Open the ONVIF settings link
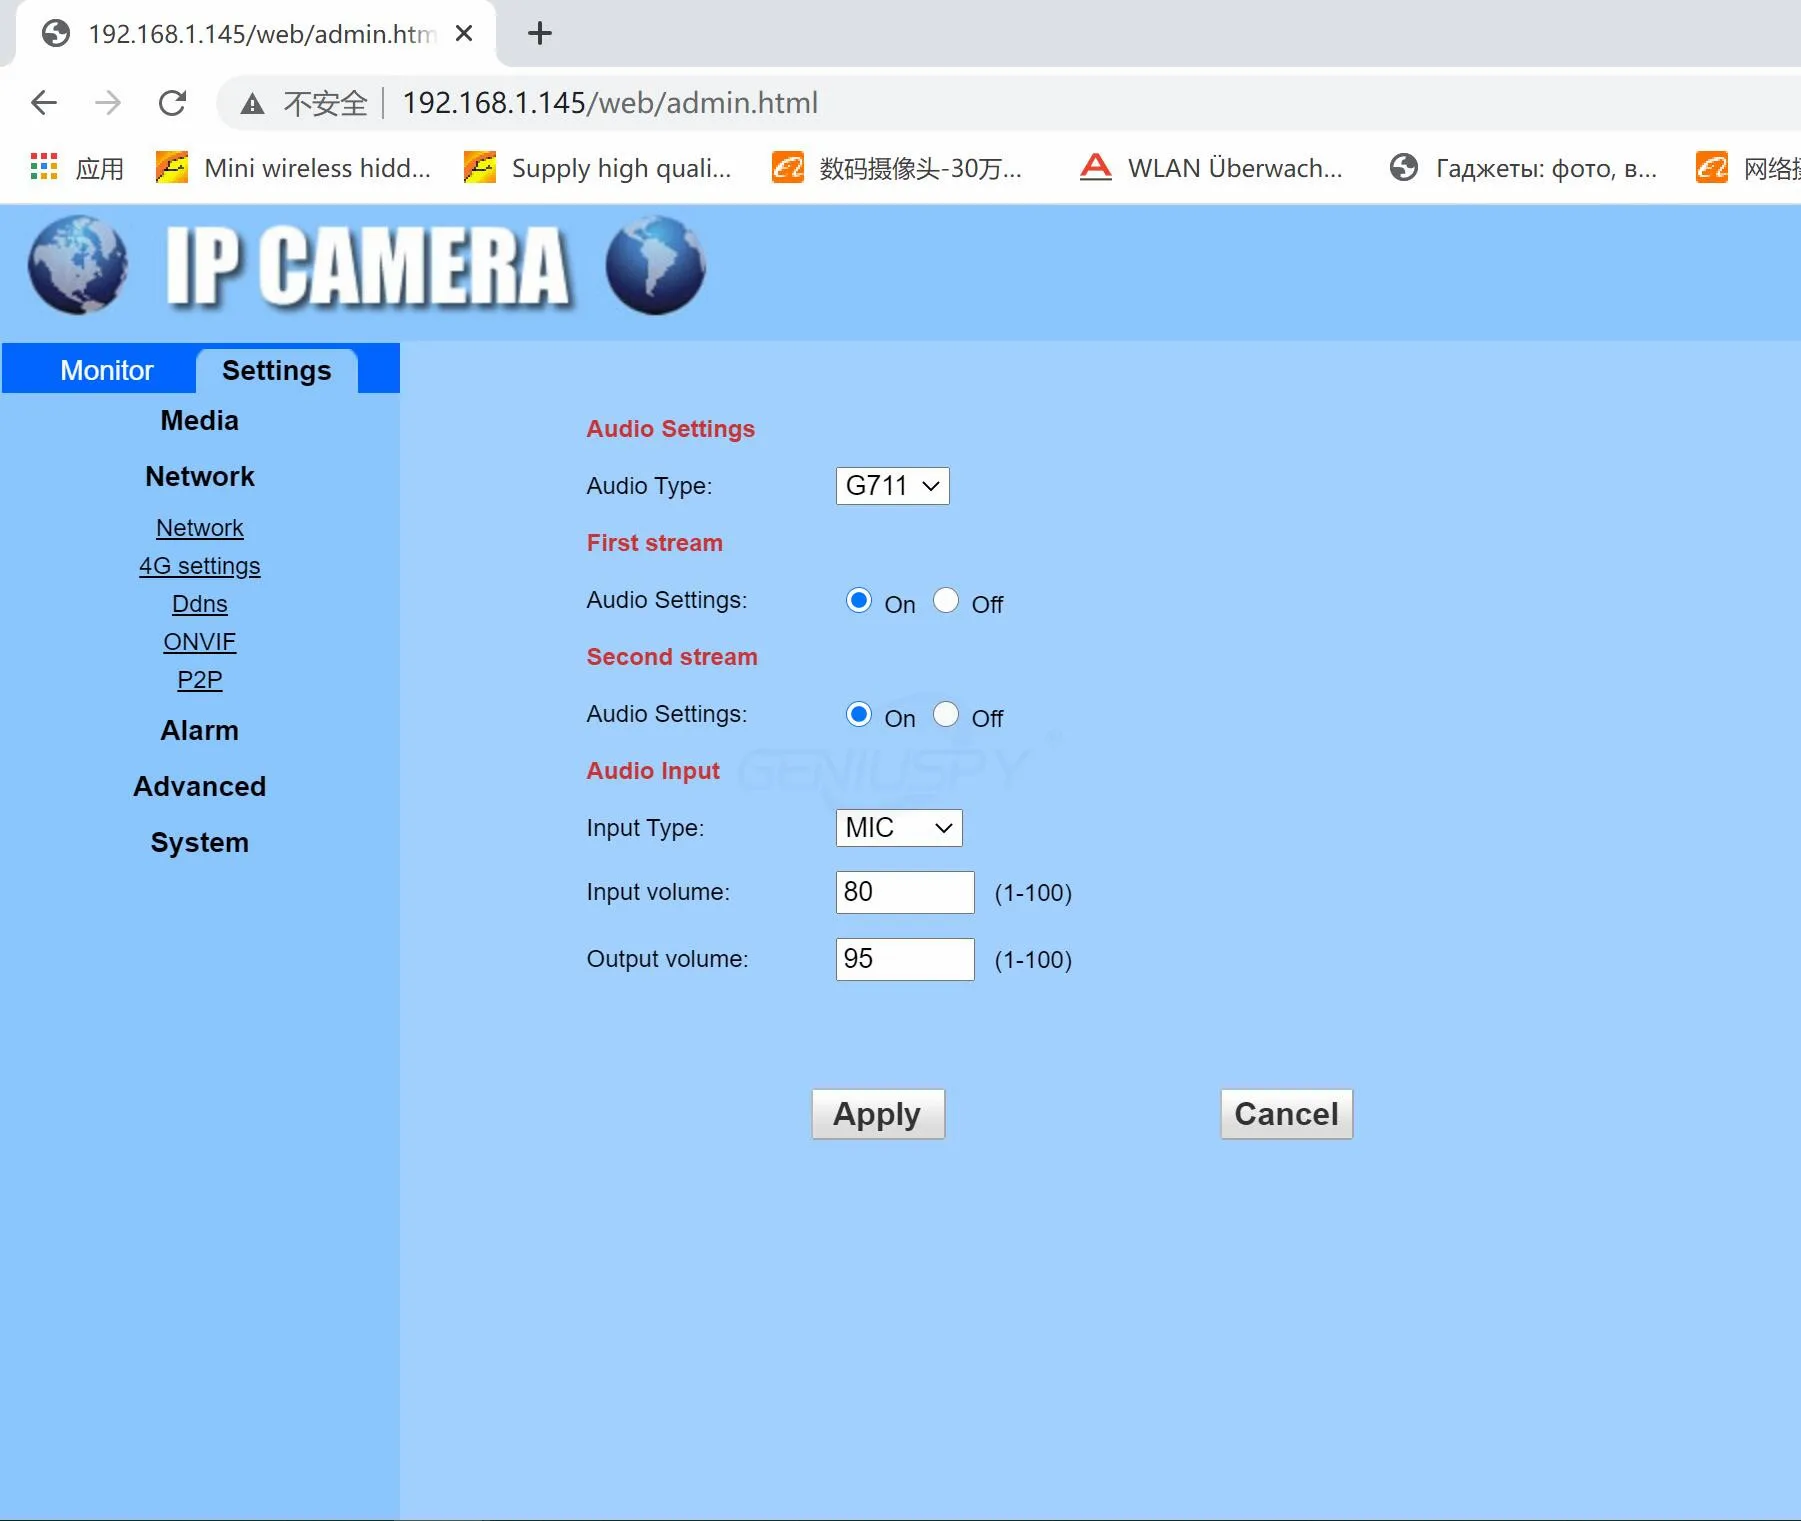The height and width of the screenshot is (1521, 1801). (199, 642)
